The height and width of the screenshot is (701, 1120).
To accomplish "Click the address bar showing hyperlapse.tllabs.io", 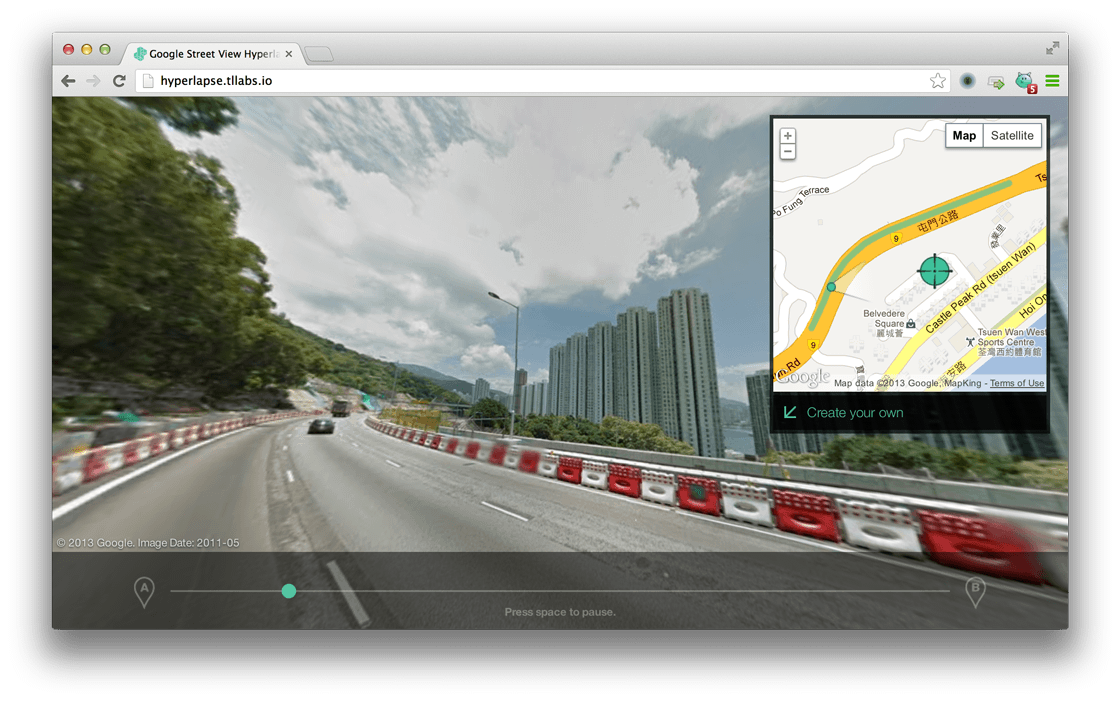I will click(x=543, y=81).
